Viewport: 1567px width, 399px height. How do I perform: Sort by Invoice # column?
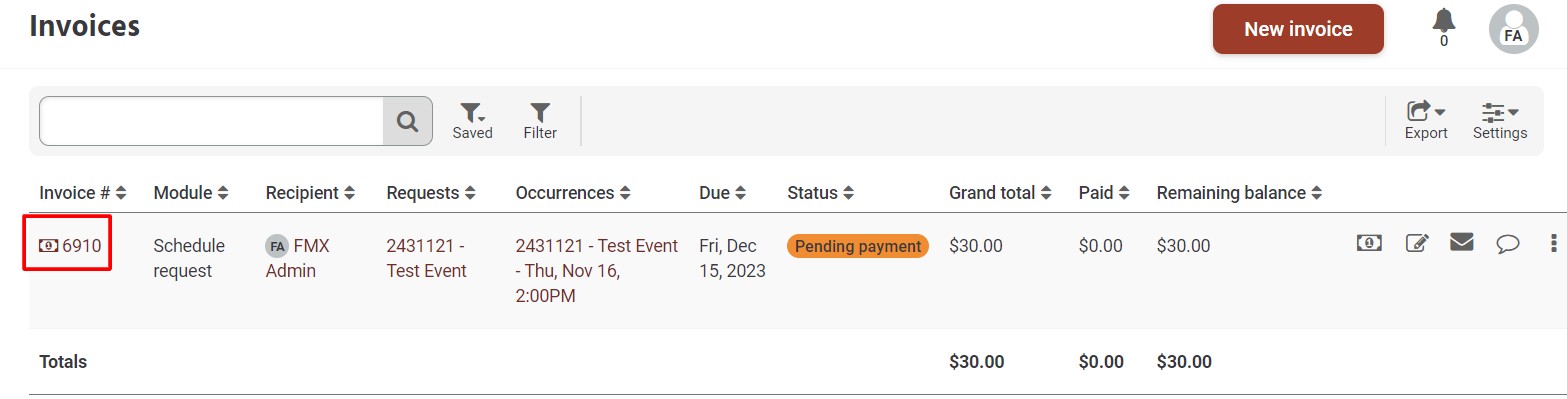coord(83,193)
